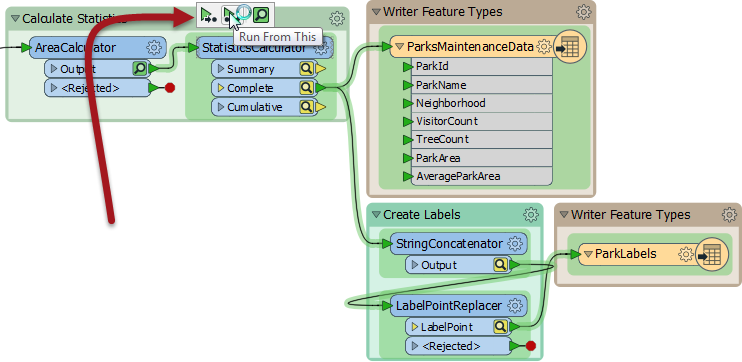Select the LabelPointReplacer transformer
Screen dimensions: 742x362
coord(458,306)
